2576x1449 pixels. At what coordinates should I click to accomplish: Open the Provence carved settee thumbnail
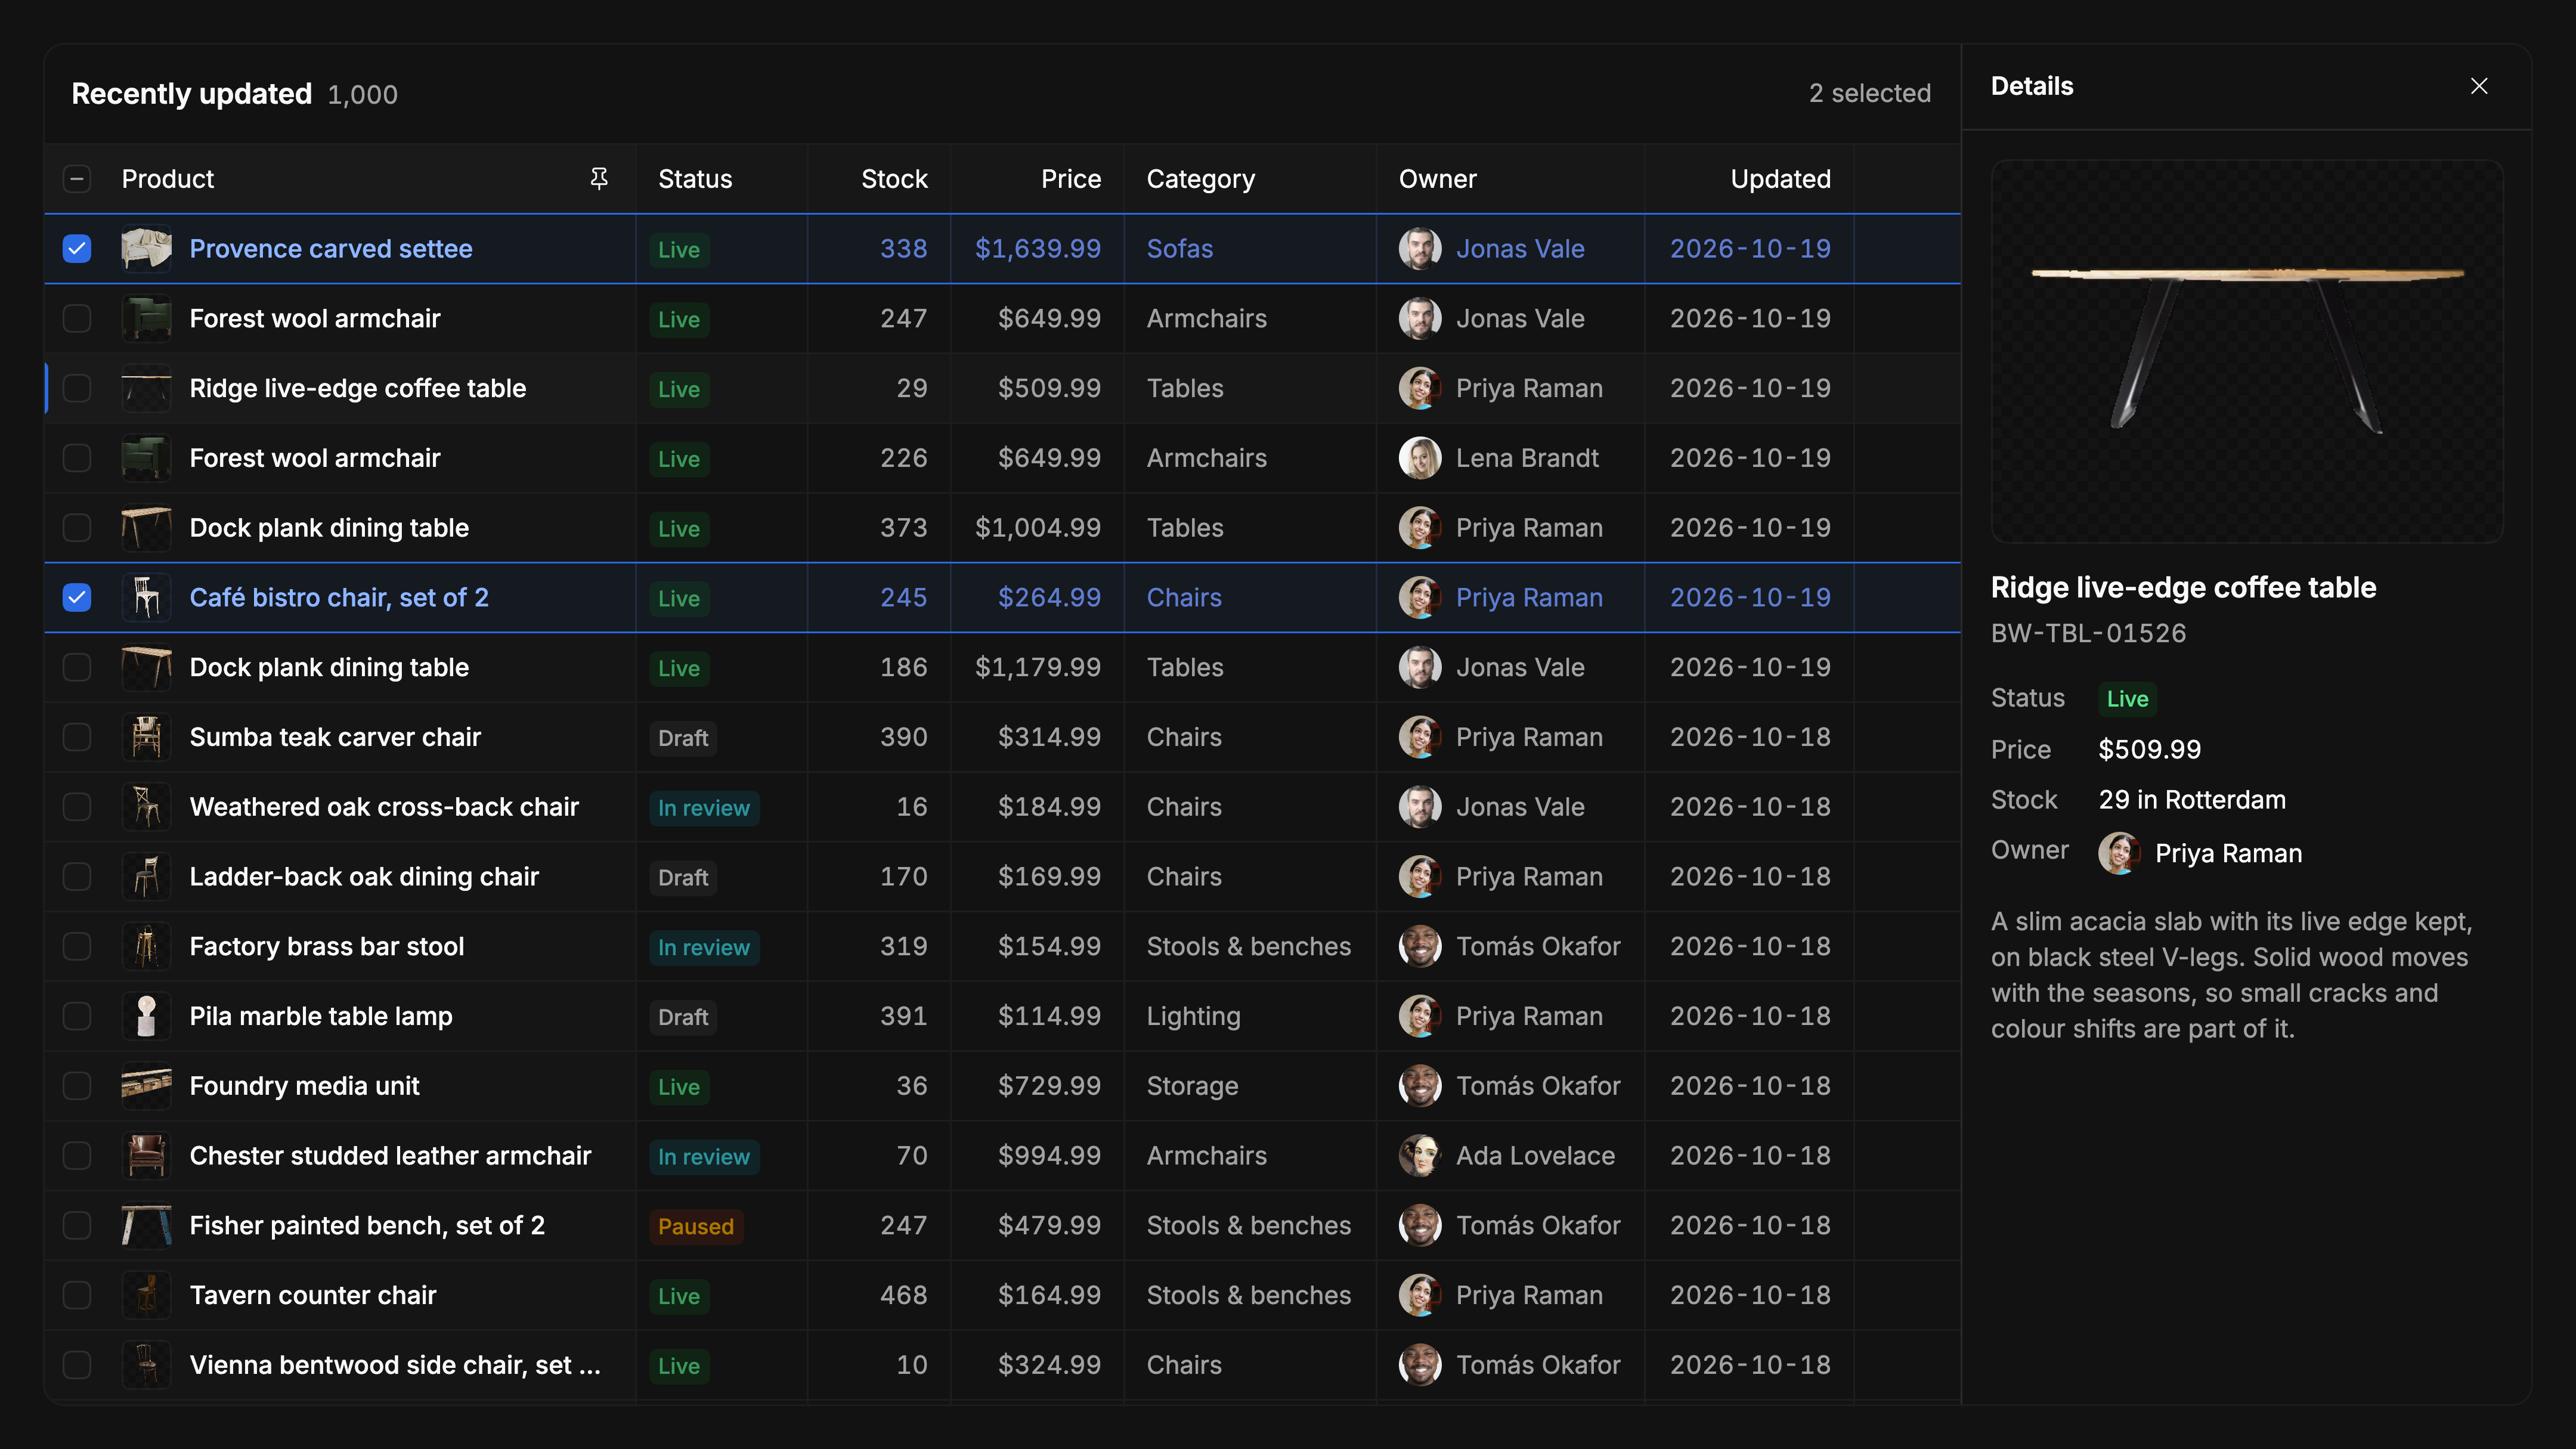coord(147,249)
